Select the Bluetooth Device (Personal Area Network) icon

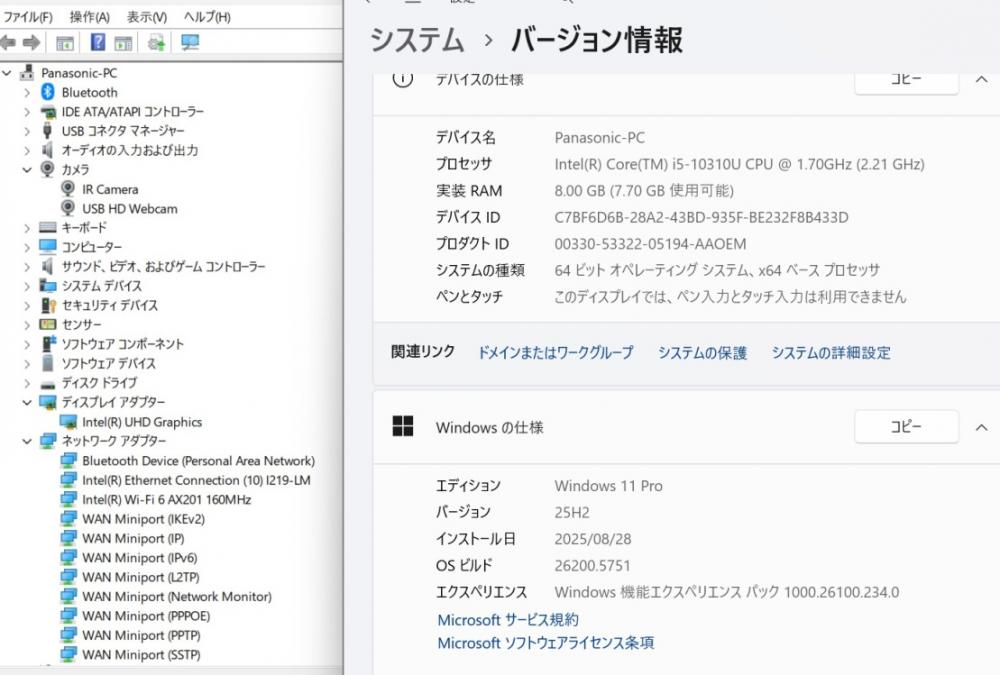tap(68, 461)
